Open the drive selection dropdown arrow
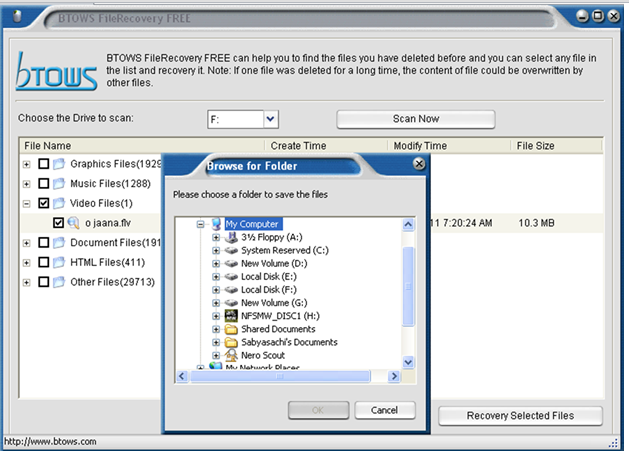629x454 pixels. click(271, 119)
